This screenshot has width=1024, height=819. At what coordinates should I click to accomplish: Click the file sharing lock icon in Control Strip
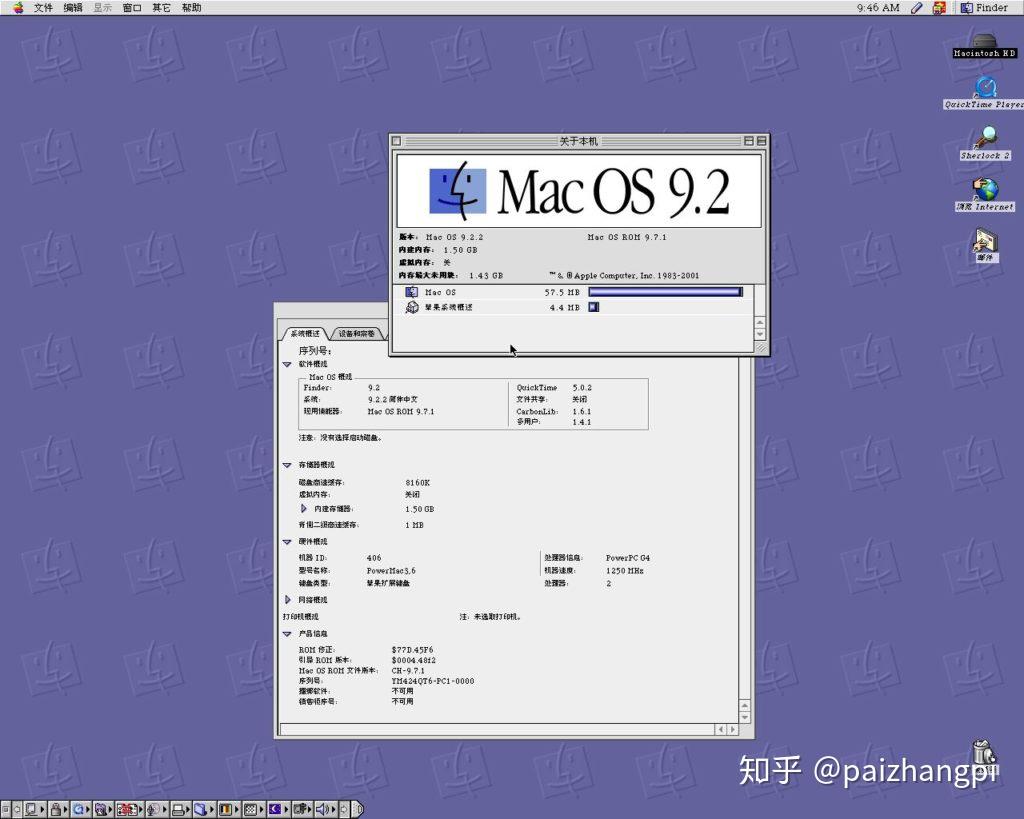click(x=54, y=809)
